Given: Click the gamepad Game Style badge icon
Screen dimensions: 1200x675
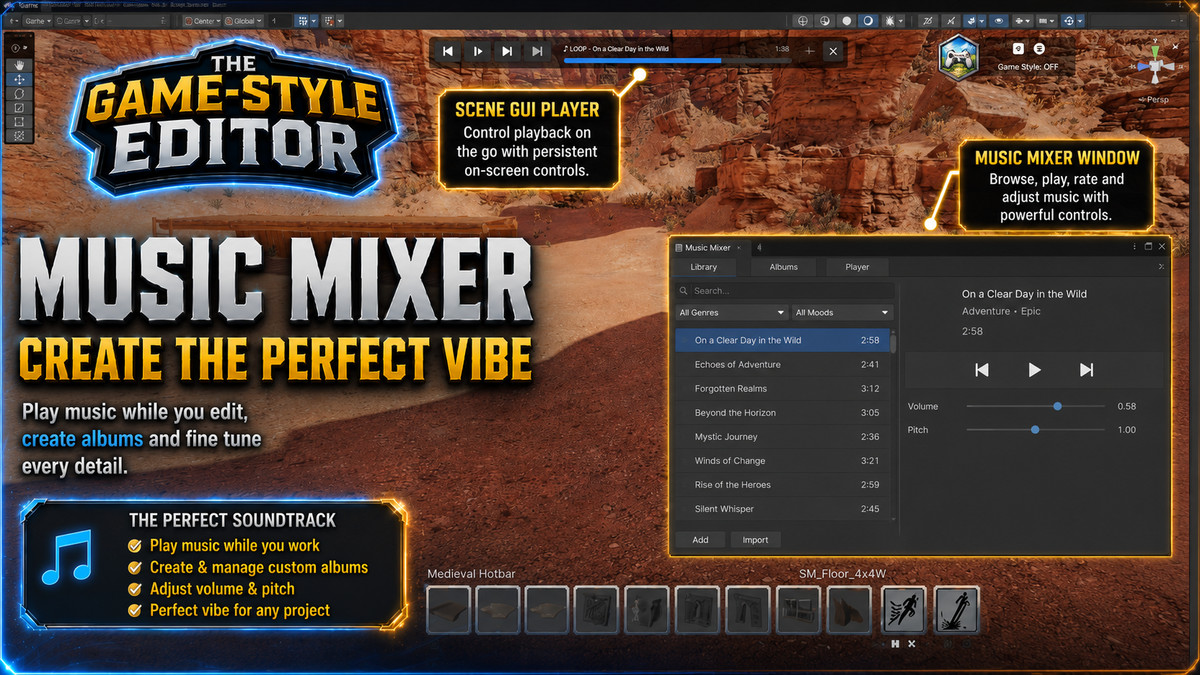Looking at the screenshot, I should (958, 58).
